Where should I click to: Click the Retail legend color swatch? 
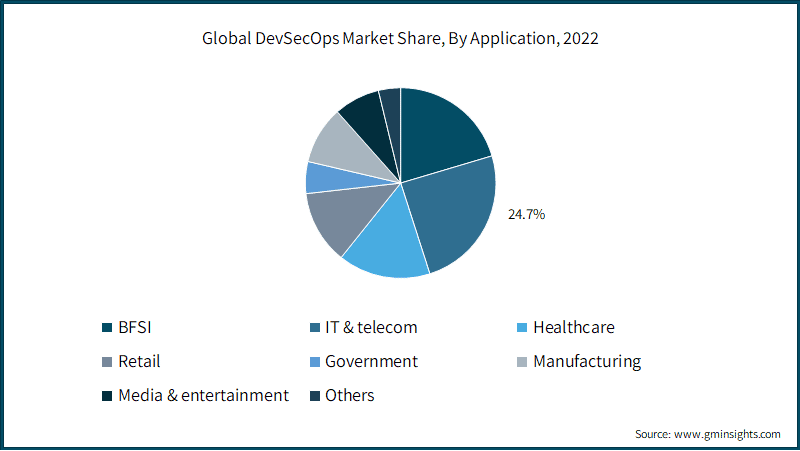click(107, 362)
